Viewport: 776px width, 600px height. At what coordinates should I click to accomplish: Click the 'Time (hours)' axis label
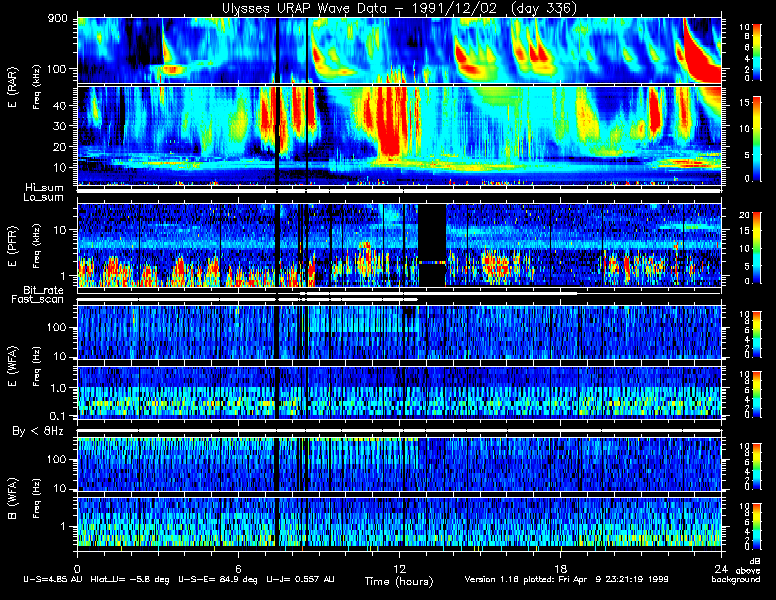tap(399, 581)
